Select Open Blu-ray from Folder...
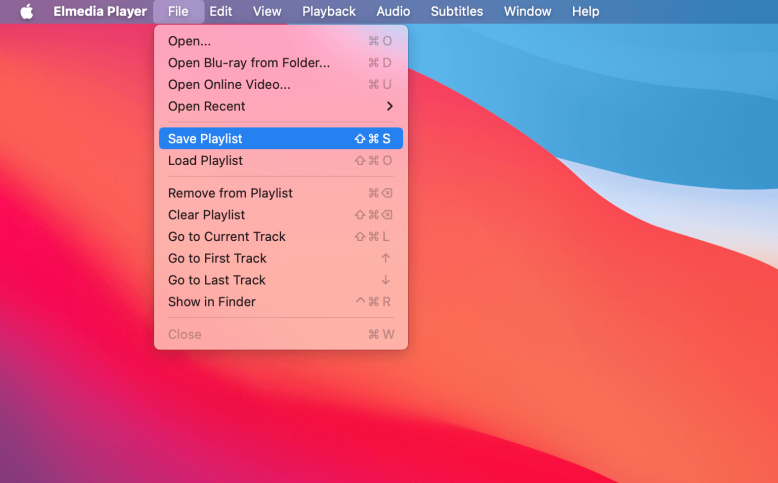The width and height of the screenshot is (778, 483). tap(281, 63)
